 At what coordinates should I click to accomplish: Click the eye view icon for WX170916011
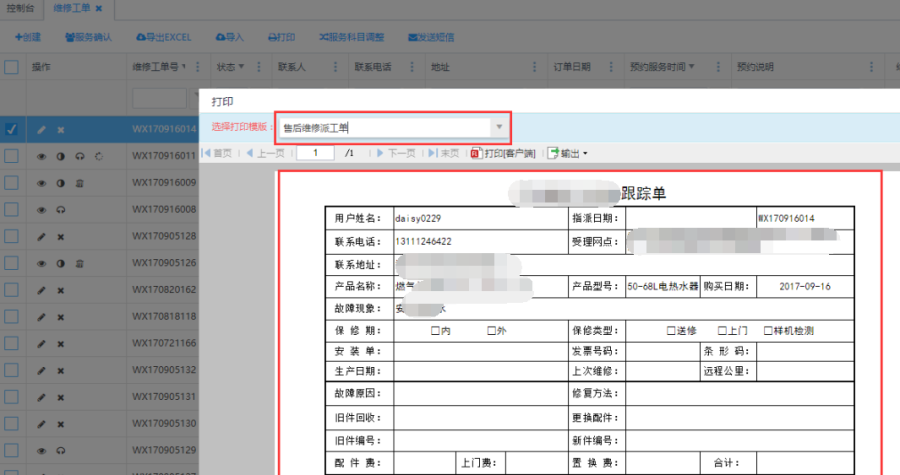(x=41, y=156)
